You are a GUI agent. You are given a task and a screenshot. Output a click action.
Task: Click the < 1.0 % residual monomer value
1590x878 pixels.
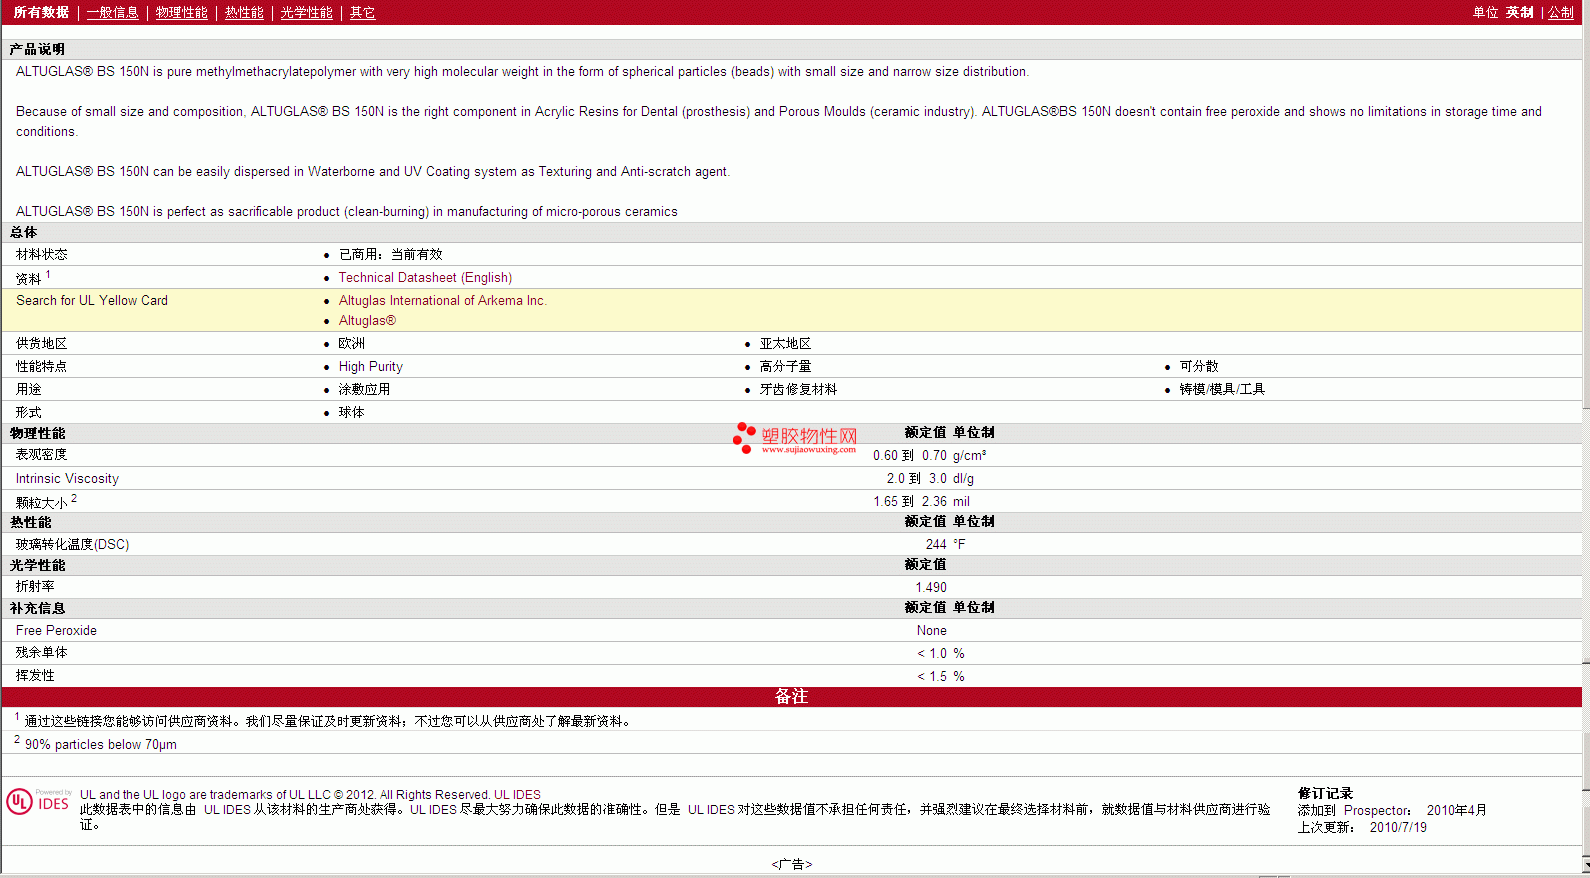(x=941, y=653)
